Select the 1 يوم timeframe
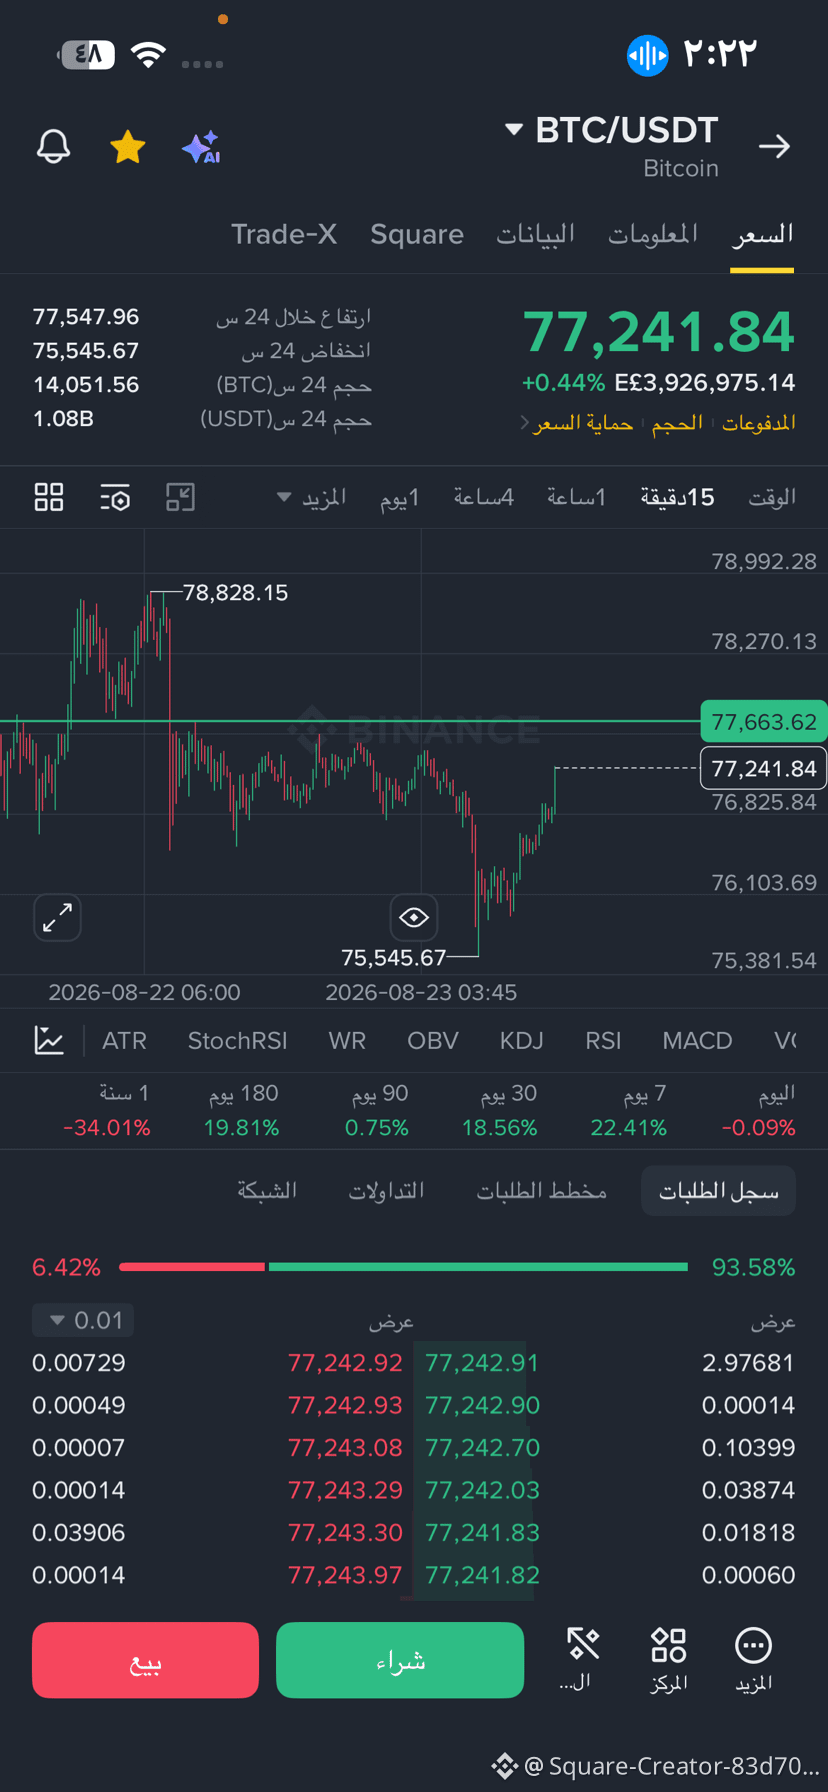 400,497
